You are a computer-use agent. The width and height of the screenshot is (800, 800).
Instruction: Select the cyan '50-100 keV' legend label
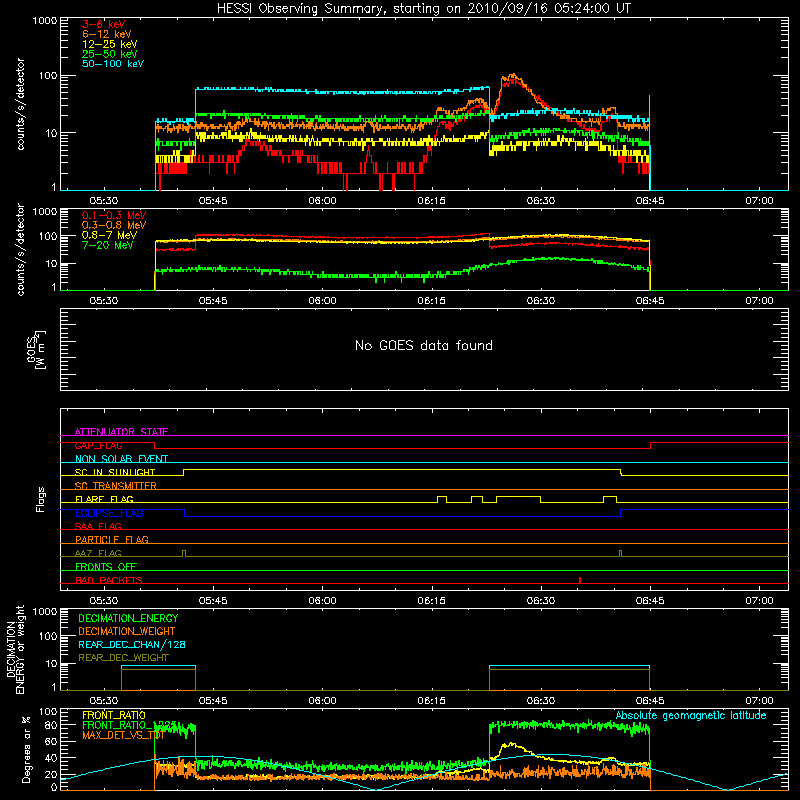click(113, 64)
